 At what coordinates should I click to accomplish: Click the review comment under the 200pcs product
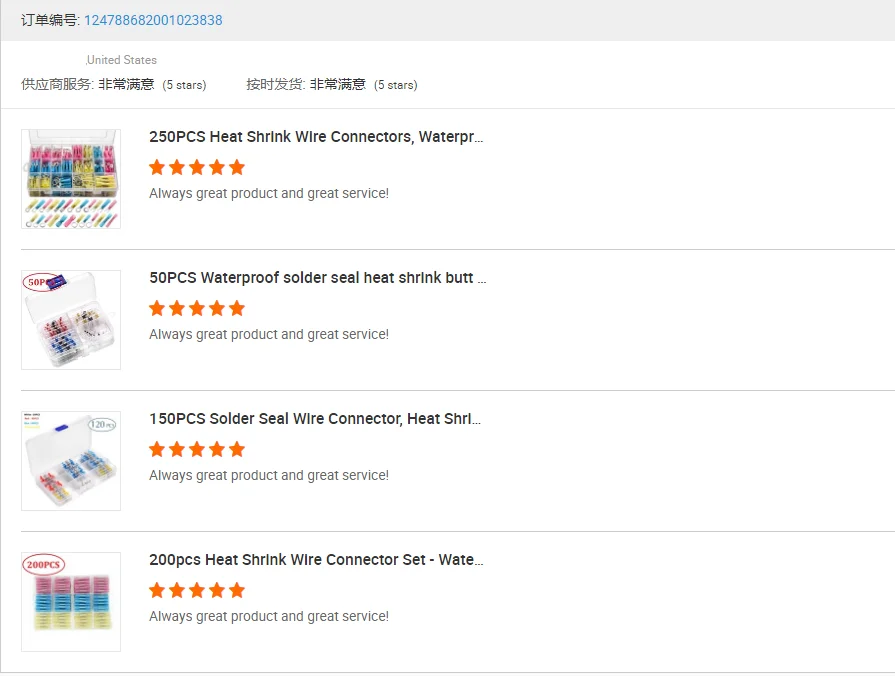pos(269,616)
